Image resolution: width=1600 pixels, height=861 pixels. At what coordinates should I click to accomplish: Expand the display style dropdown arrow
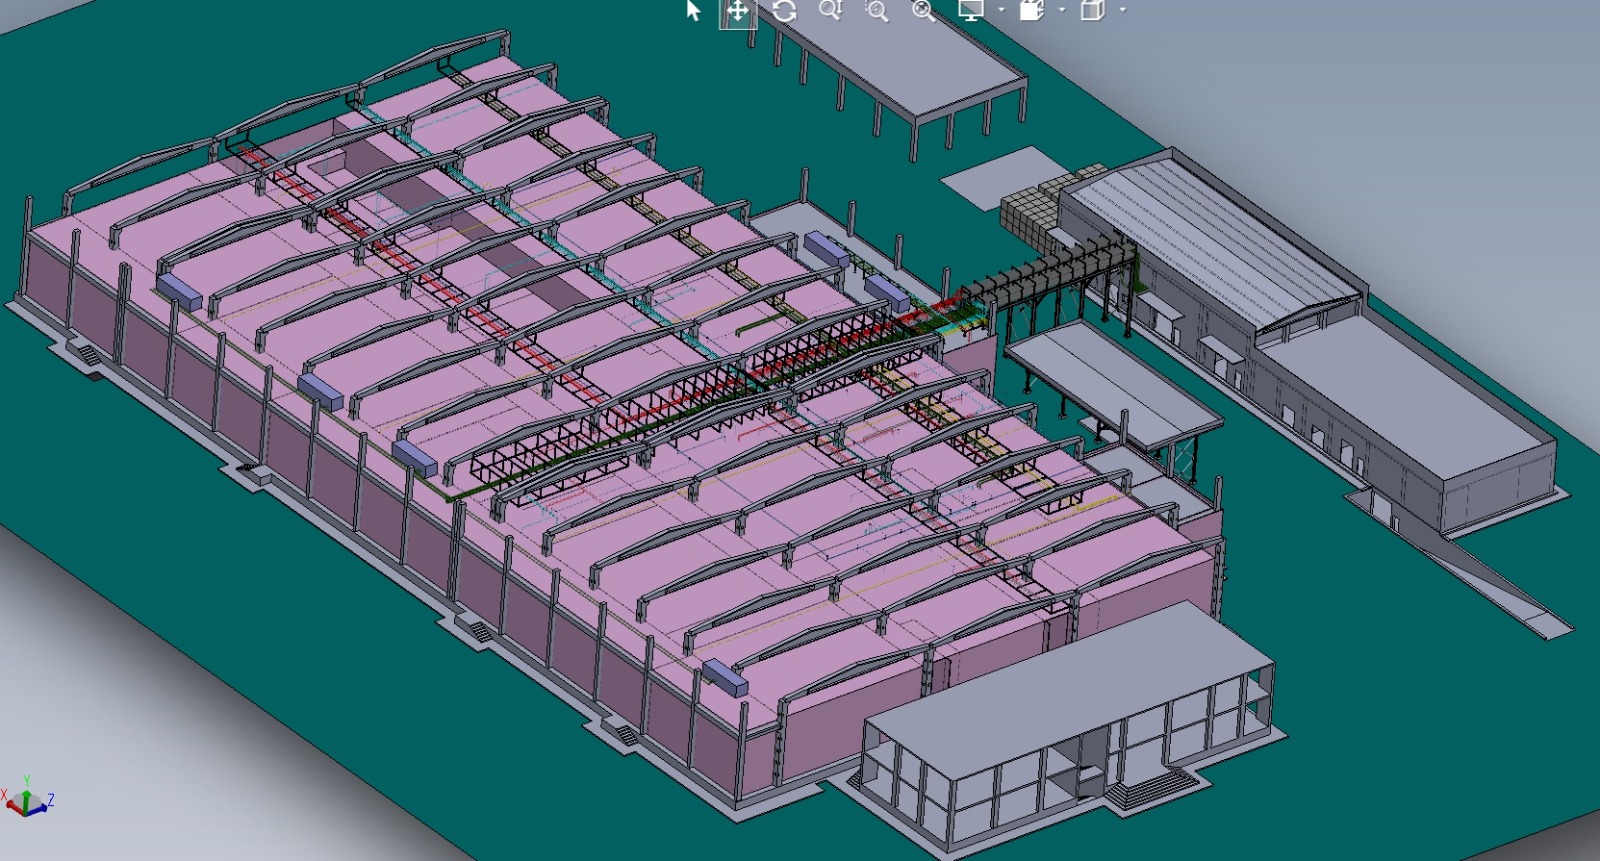click(x=1122, y=11)
